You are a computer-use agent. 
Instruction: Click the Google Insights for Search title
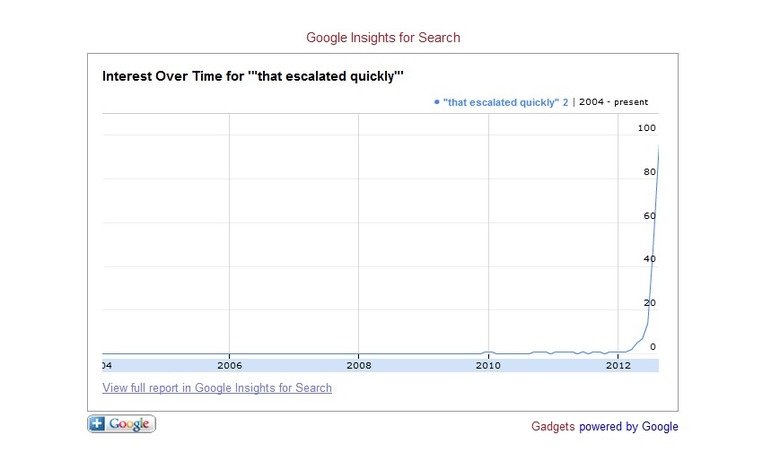pyautogui.click(x=383, y=38)
